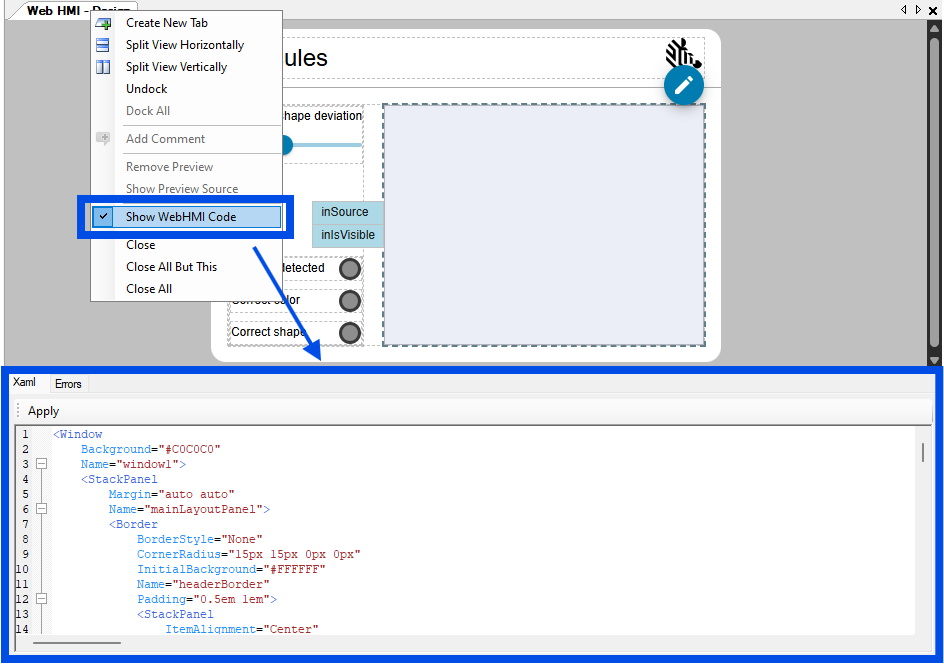Switch to the Errors tab
Image resolution: width=944 pixels, height=664 pixels.
[68, 383]
